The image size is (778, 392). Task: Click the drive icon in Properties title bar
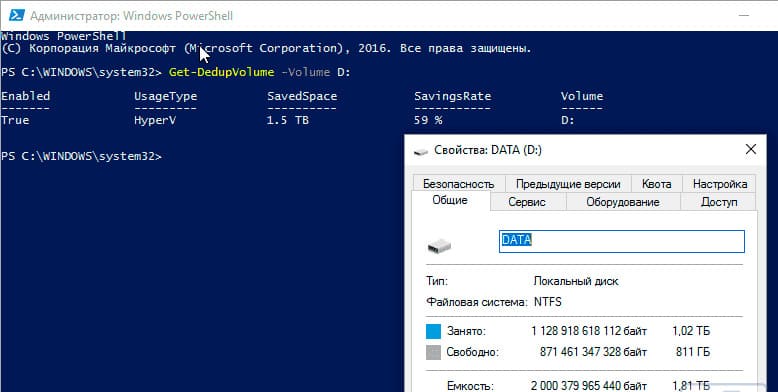tap(421, 151)
